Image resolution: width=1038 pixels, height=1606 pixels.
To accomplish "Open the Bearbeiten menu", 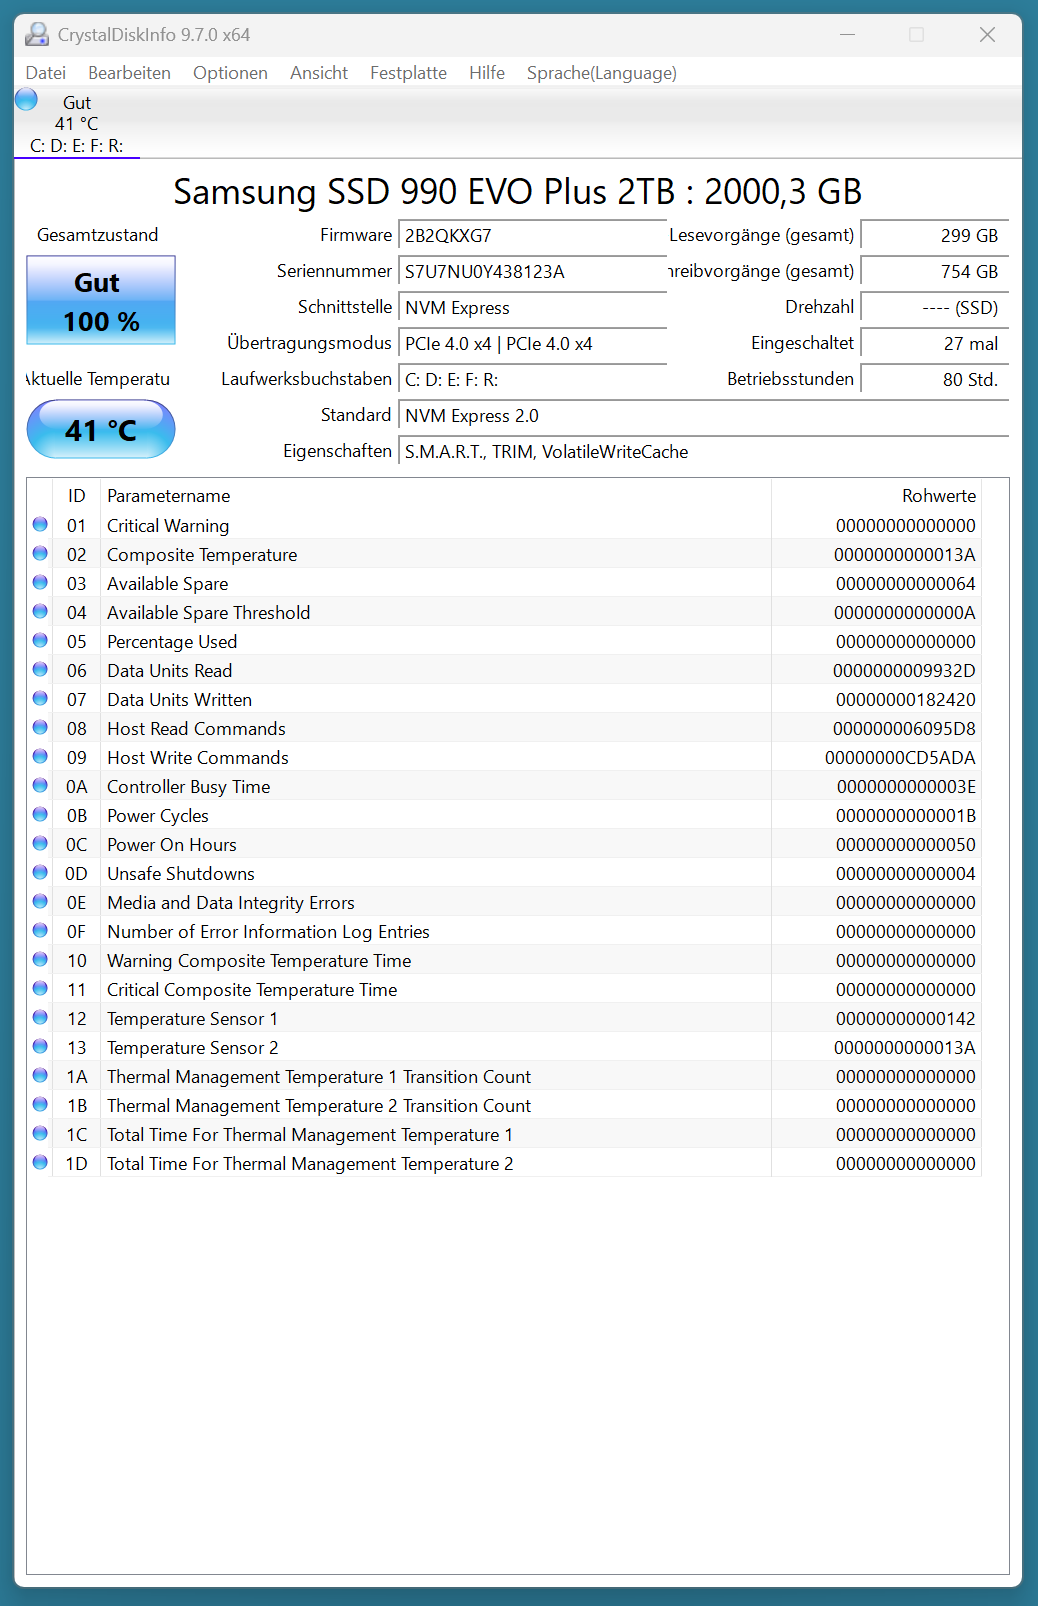I will coord(129,73).
